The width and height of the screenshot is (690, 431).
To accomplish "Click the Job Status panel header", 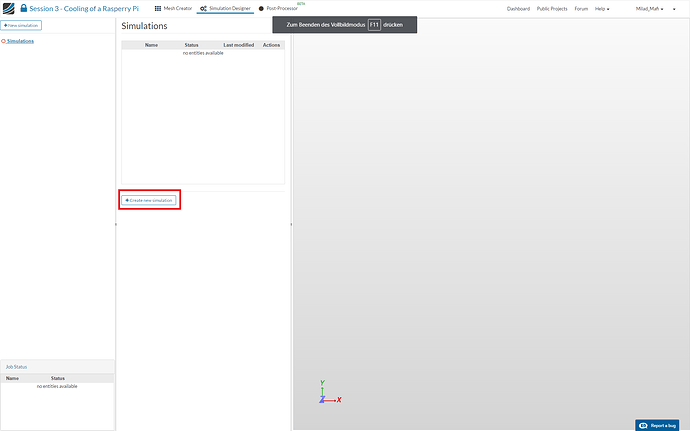I will pyautogui.click(x=57, y=367).
